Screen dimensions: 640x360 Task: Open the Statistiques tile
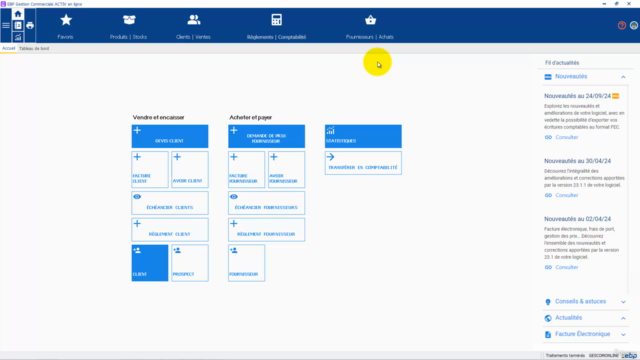coord(363,136)
